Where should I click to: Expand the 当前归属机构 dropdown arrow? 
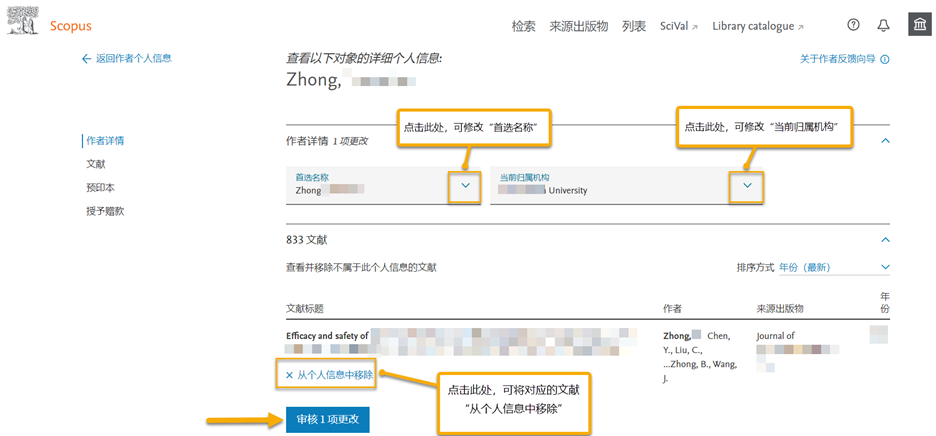[747, 186]
